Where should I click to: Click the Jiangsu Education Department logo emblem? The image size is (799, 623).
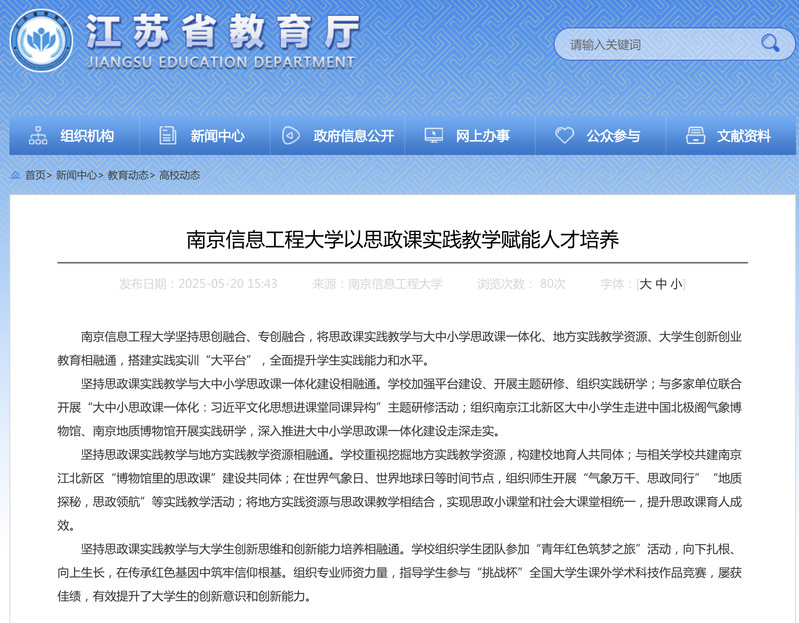point(41,41)
